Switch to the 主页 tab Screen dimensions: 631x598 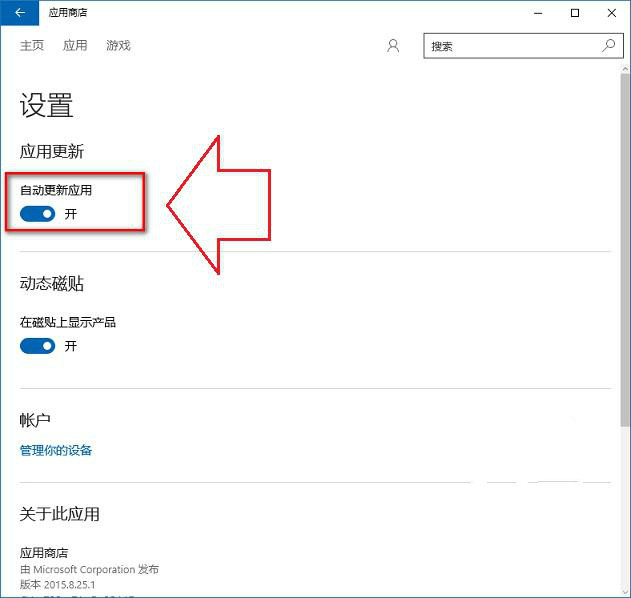(x=32, y=46)
